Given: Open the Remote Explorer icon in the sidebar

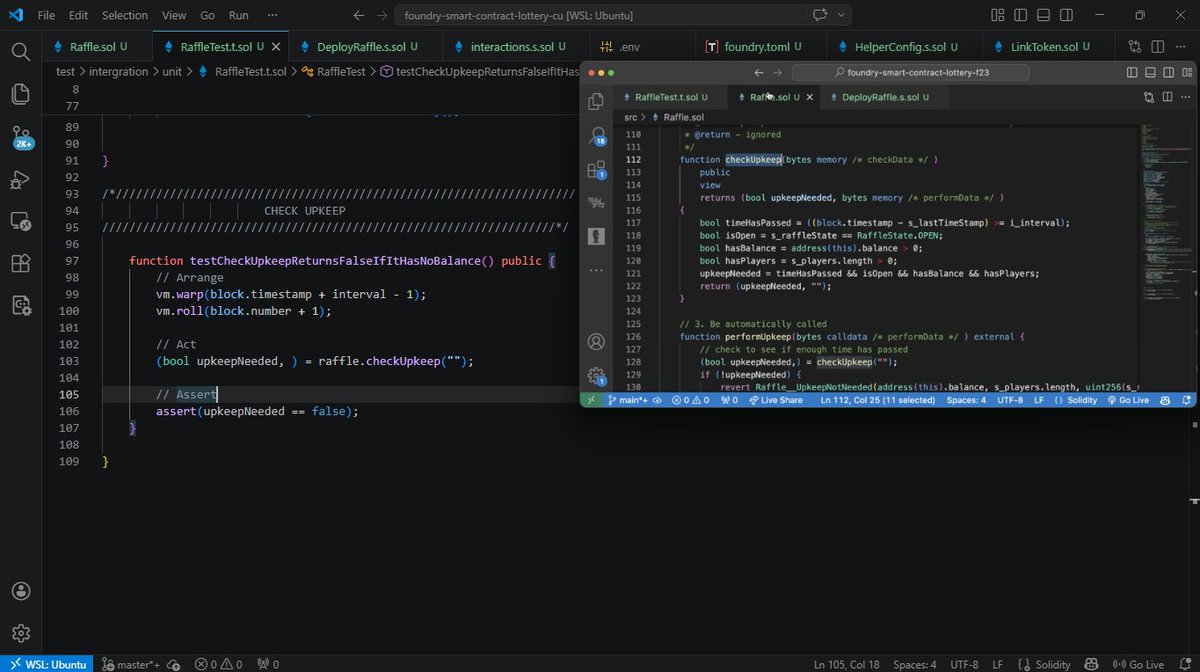Looking at the screenshot, I should 21,222.
